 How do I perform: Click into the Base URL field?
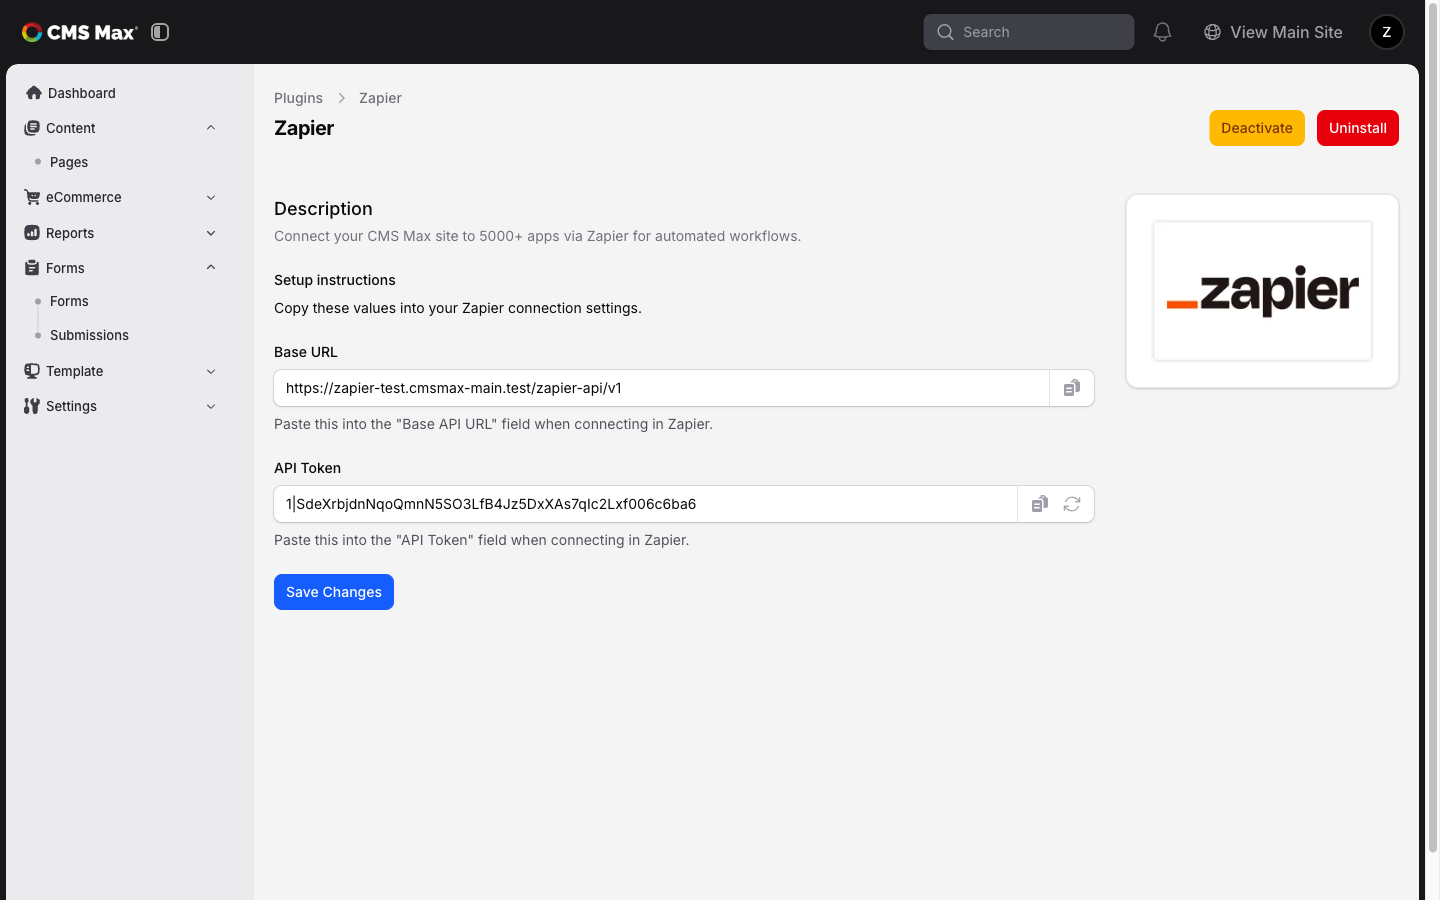click(661, 388)
